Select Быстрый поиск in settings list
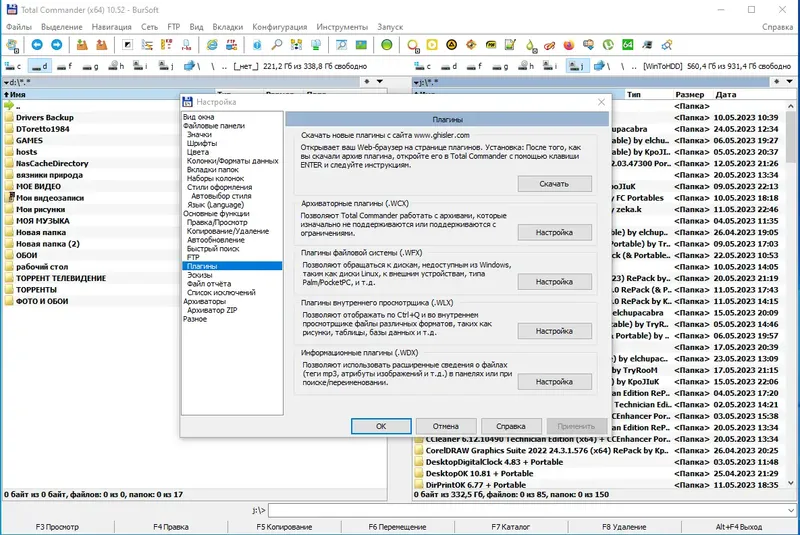Viewport: 800px width, 535px height. 213,248
